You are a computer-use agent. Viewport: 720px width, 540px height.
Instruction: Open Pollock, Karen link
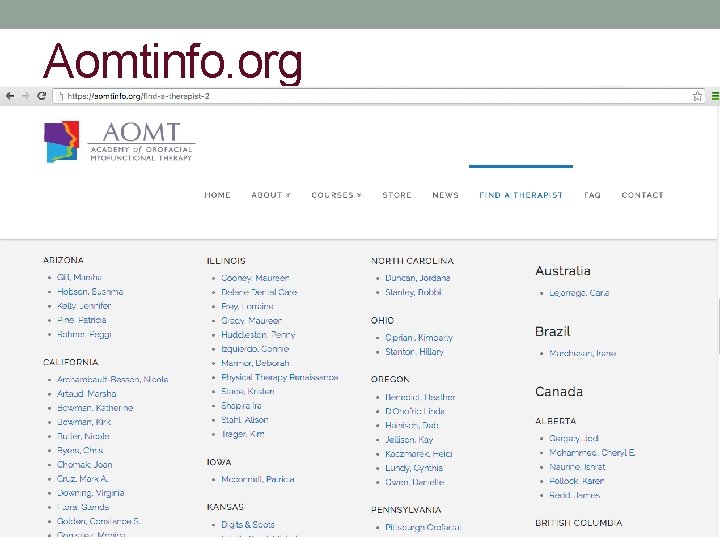[576, 481]
